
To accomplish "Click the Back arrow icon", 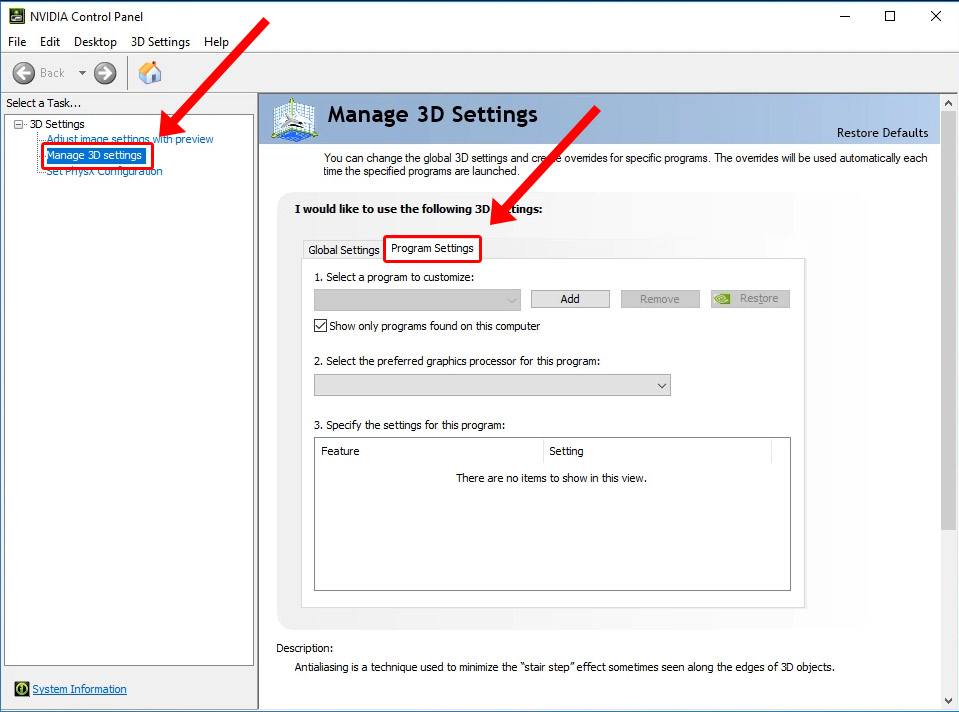I will click(x=24, y=73).
